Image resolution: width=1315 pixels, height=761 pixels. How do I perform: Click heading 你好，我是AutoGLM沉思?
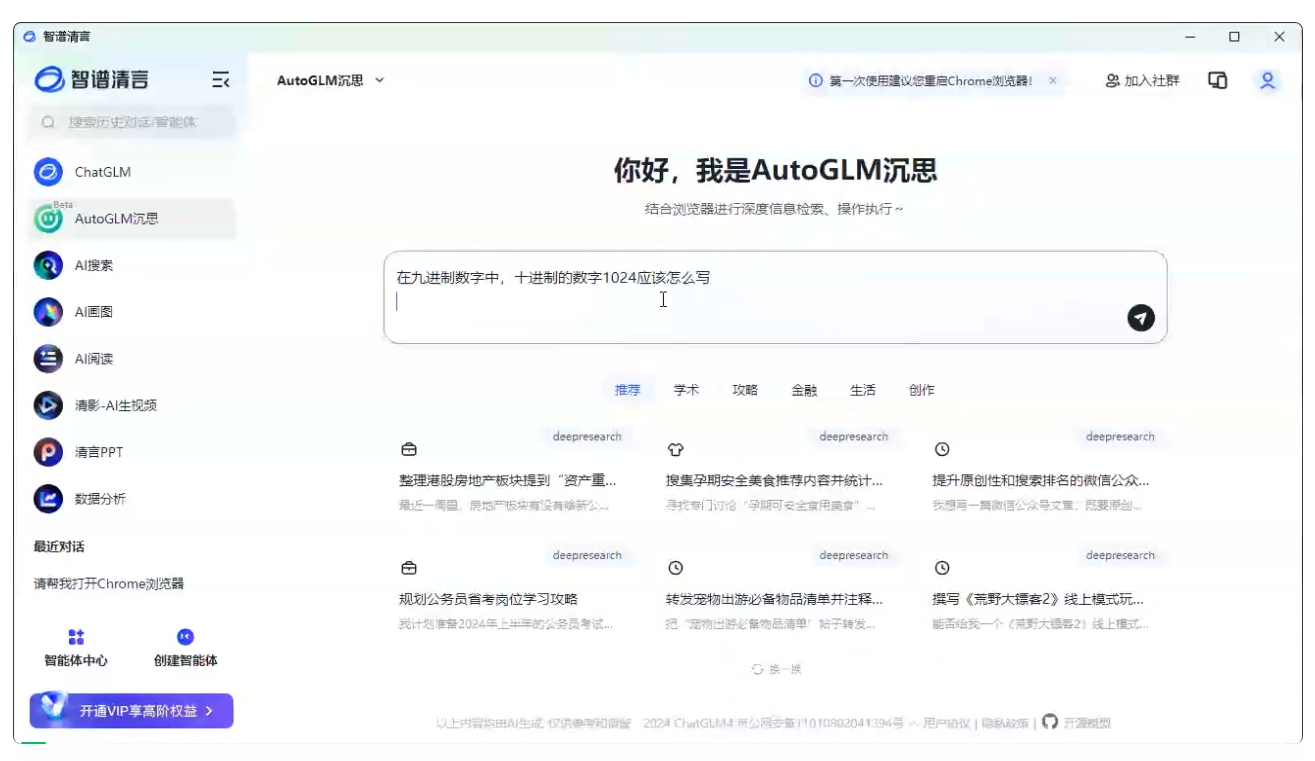tap(775, 170)
